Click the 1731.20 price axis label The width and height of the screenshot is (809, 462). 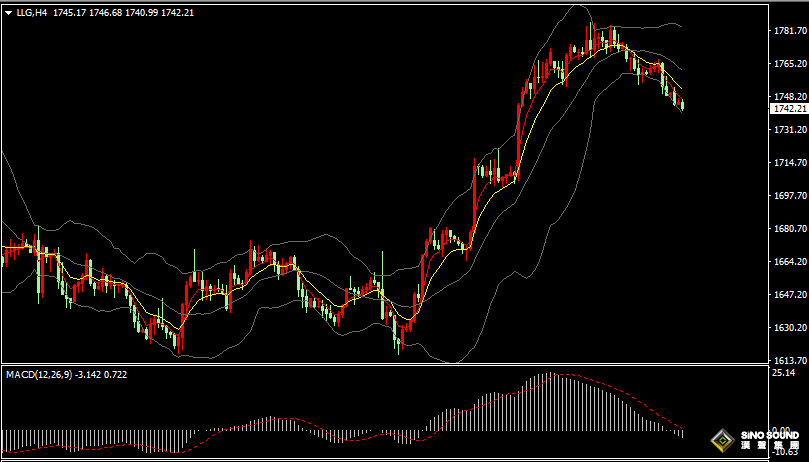[789, 130]
